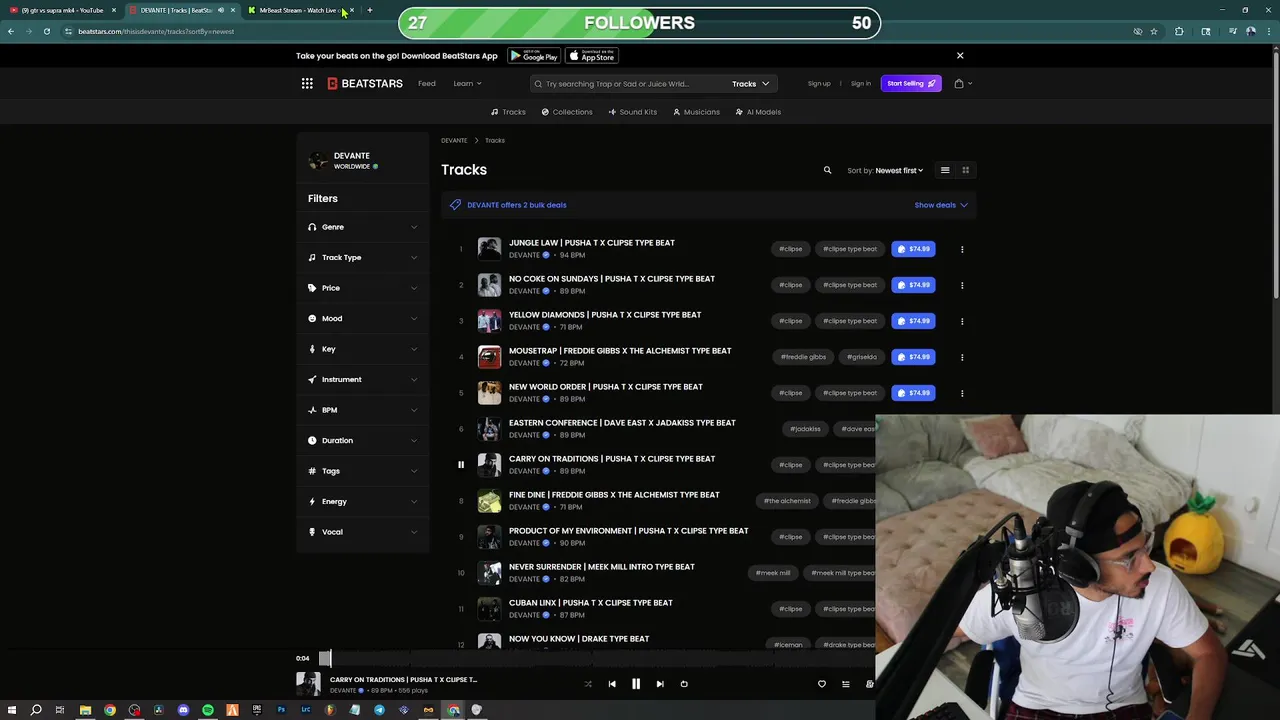Click the Sign up link

pyautogui.click(x=819, y=84)
